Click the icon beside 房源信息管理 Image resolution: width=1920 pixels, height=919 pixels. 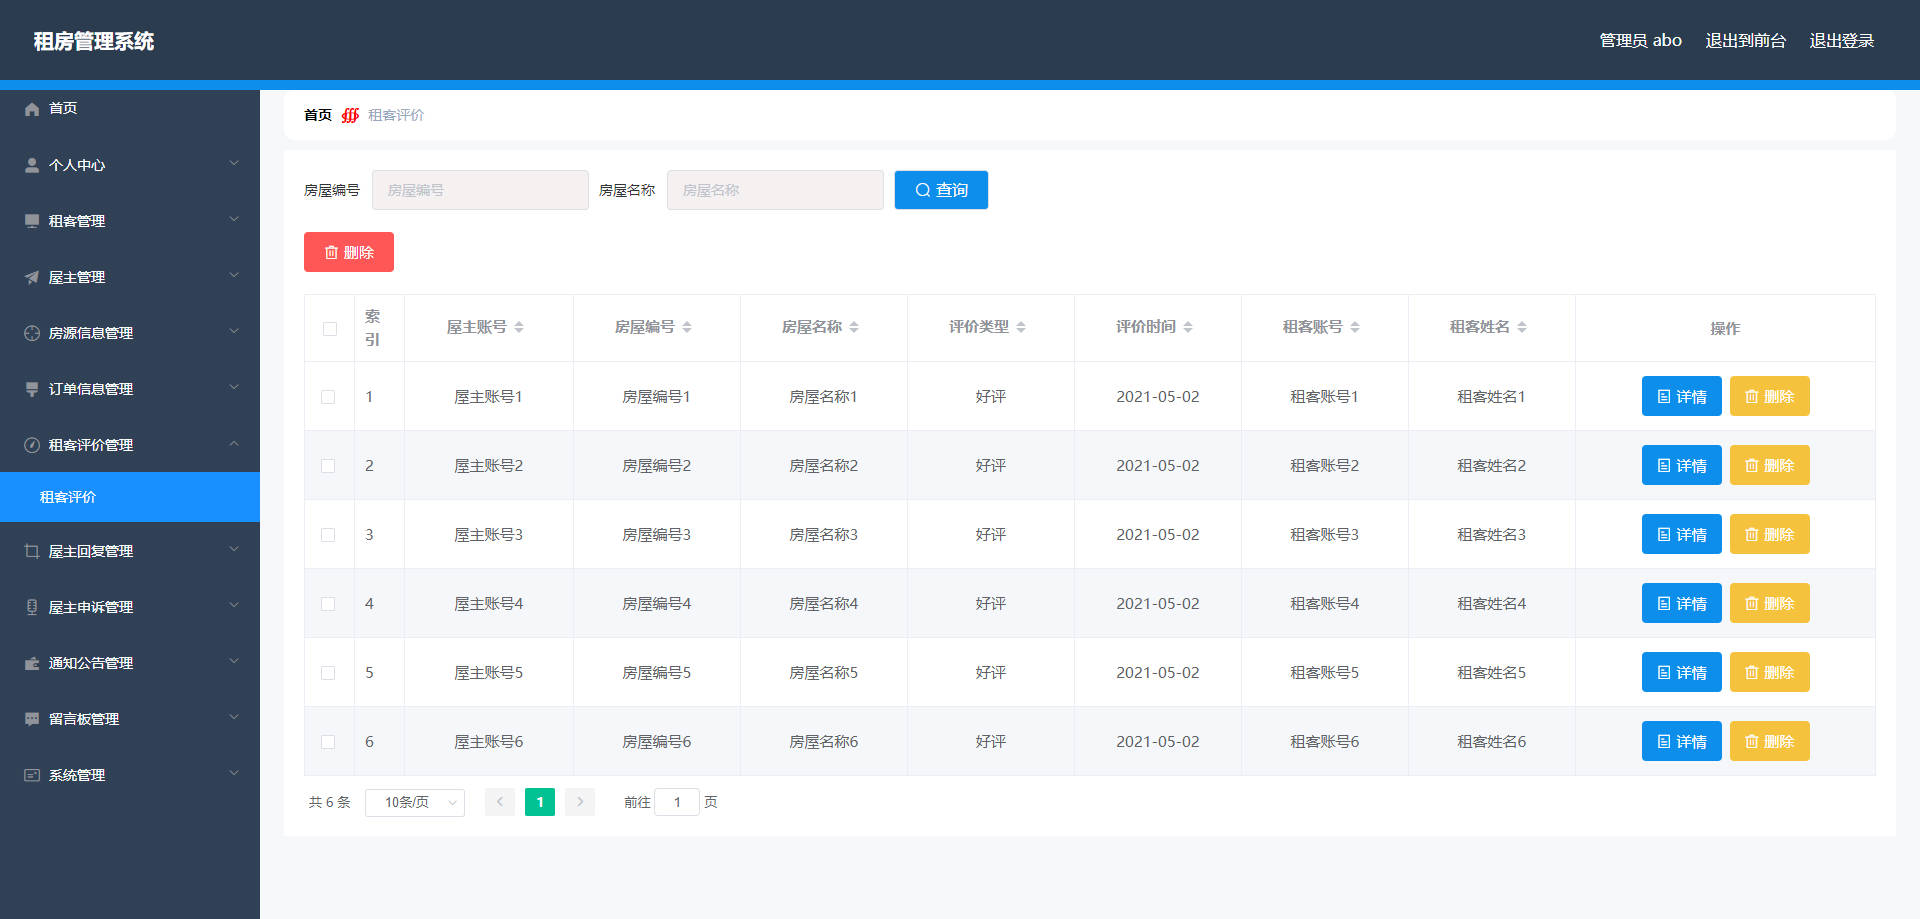point(32,333)
